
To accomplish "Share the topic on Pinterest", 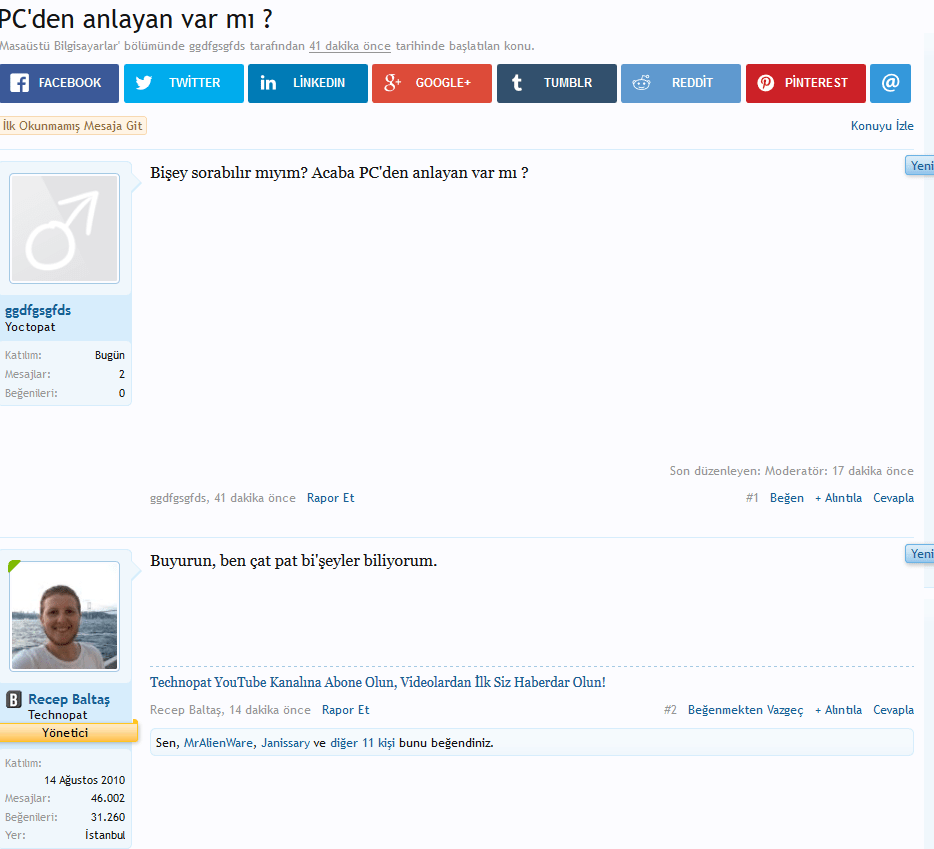I will (805, 83).
